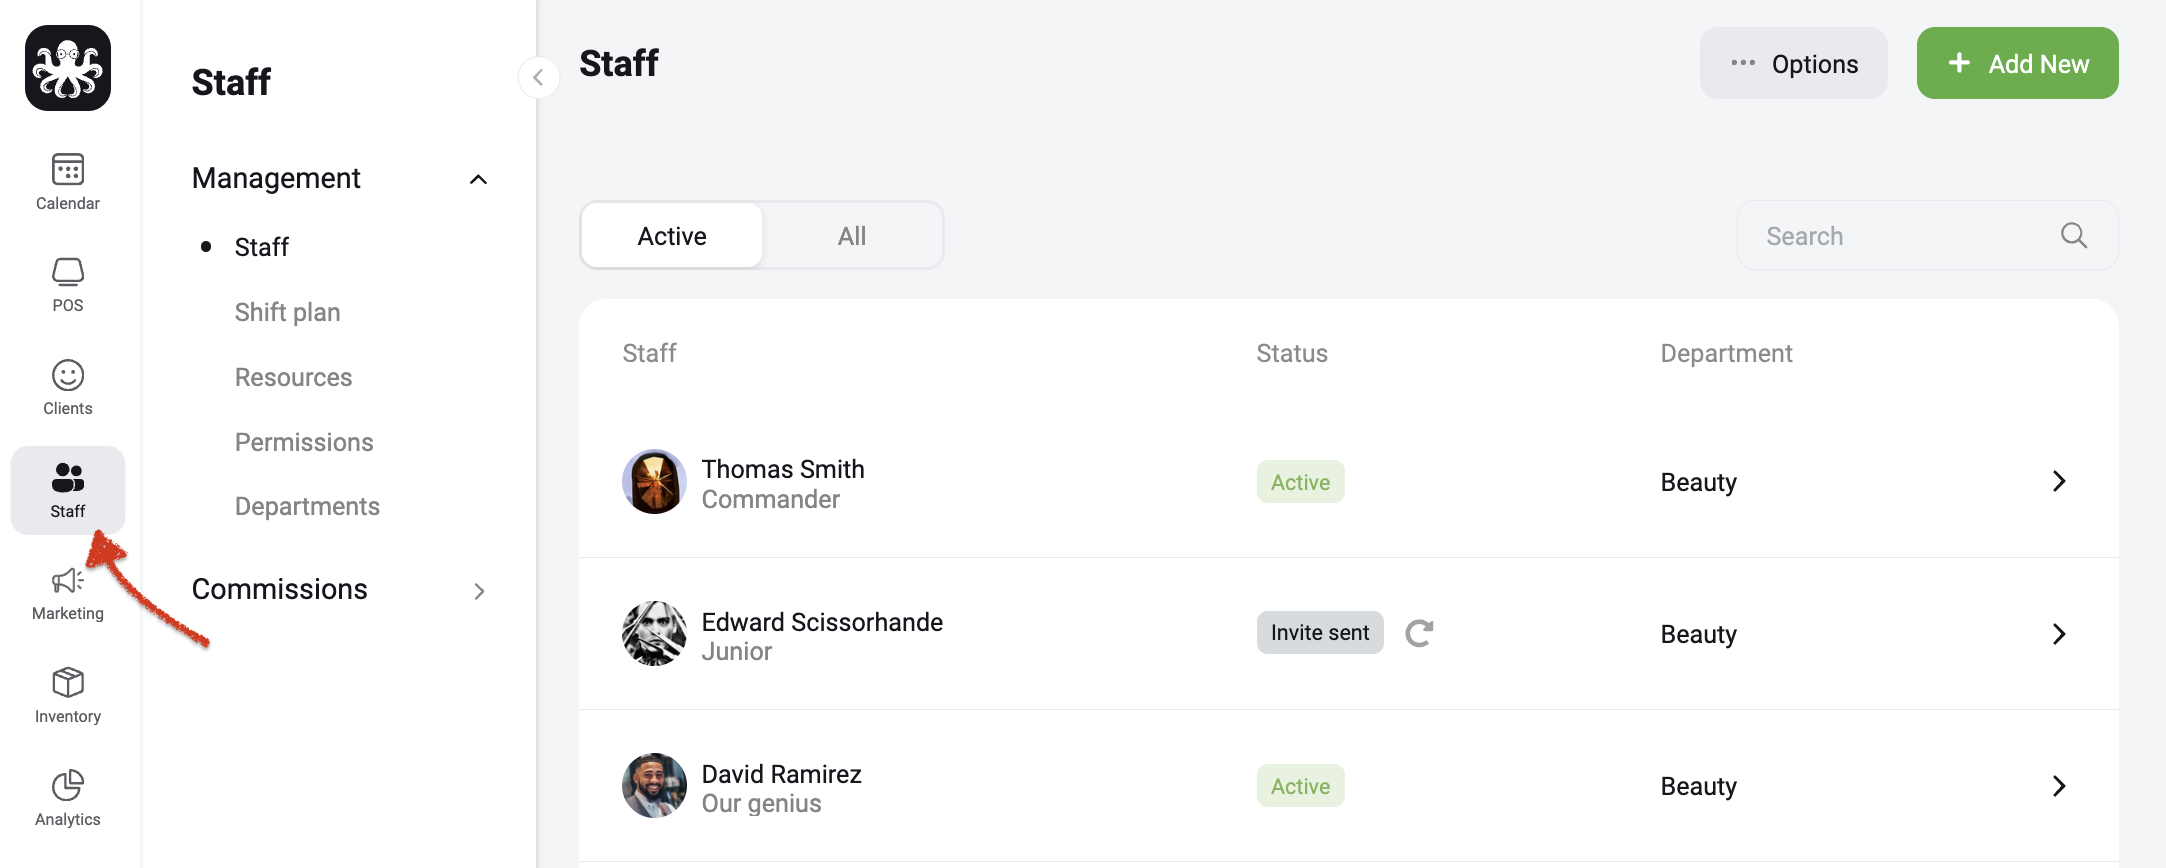Select the Active tab

coord(672,236)
